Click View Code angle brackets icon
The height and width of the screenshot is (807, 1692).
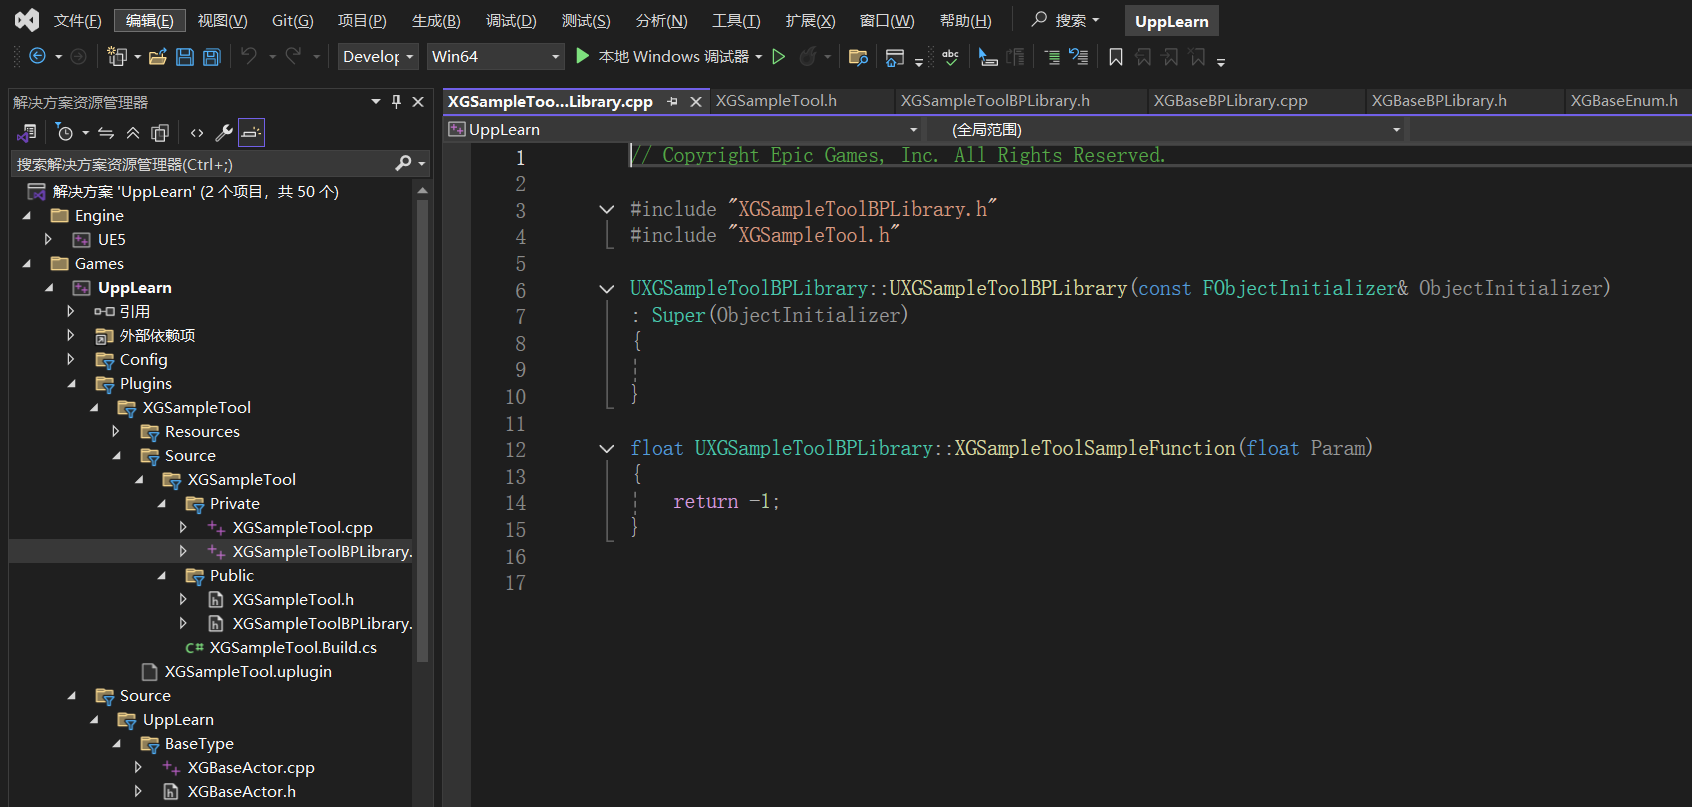click(197, 132)
